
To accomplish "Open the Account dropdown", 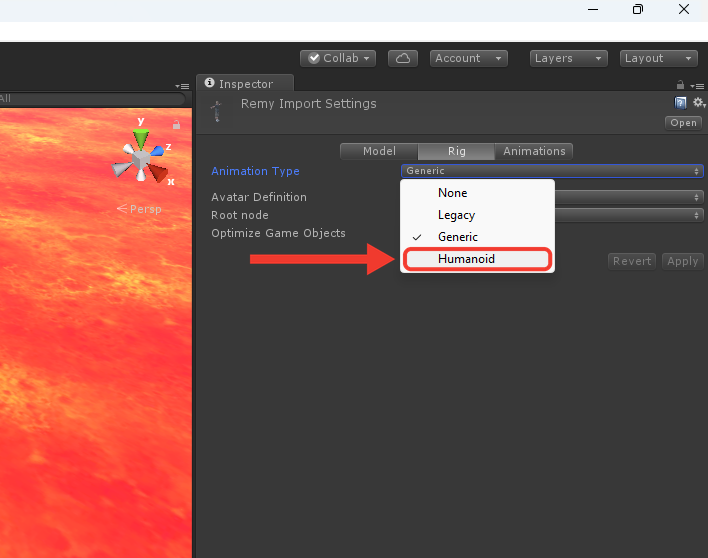I will pos(469,58).
